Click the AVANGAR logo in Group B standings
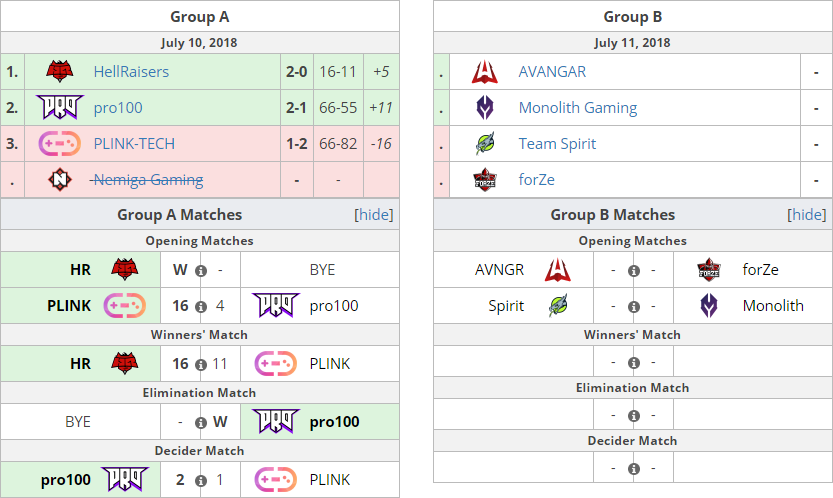Screen dimensions: 833x498 coord(484,72)
